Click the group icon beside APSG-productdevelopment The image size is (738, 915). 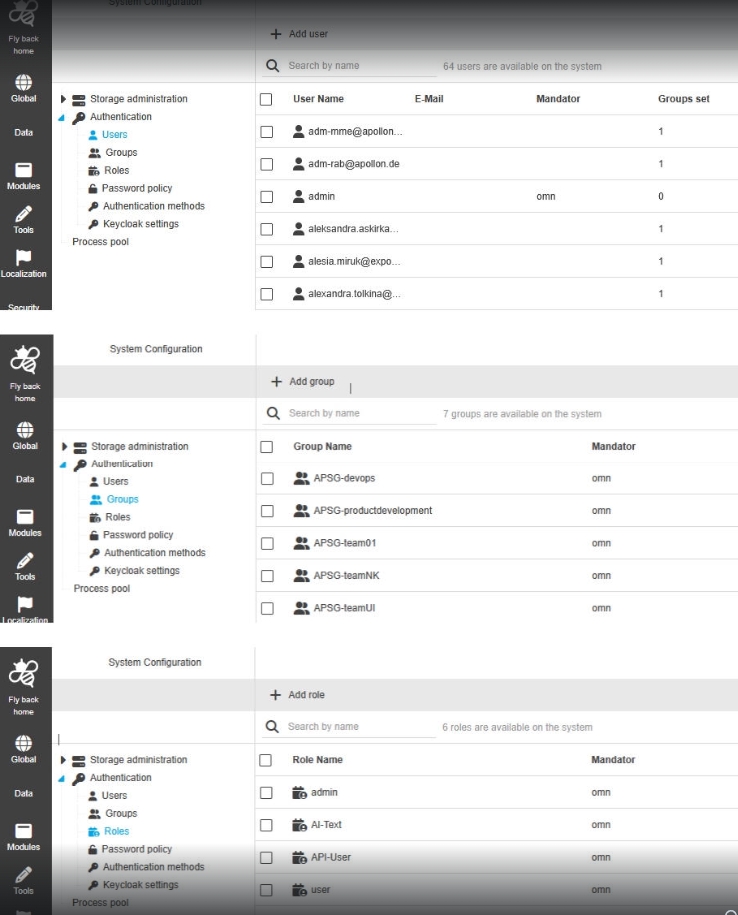click(301, 511)
